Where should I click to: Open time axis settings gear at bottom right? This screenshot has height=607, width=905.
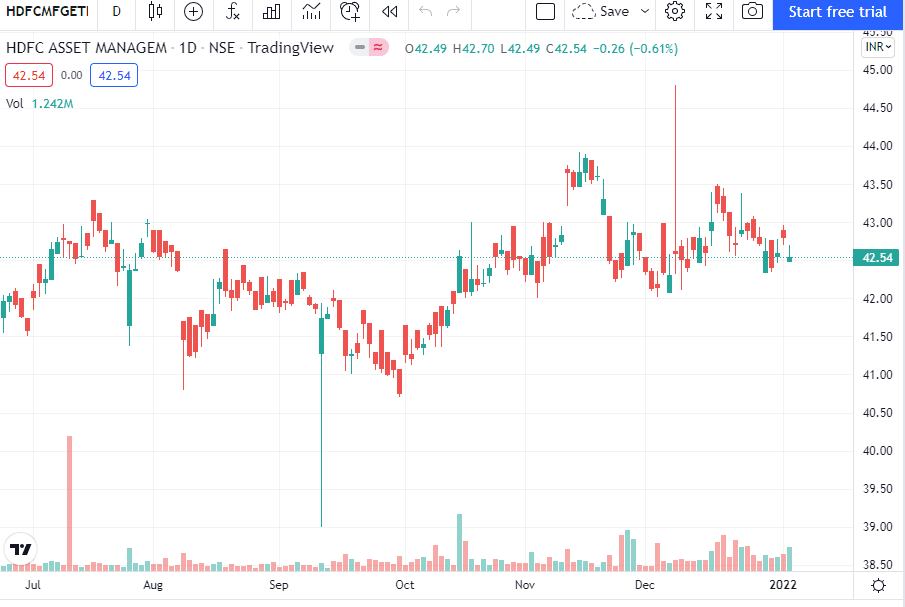coord(878,586)
